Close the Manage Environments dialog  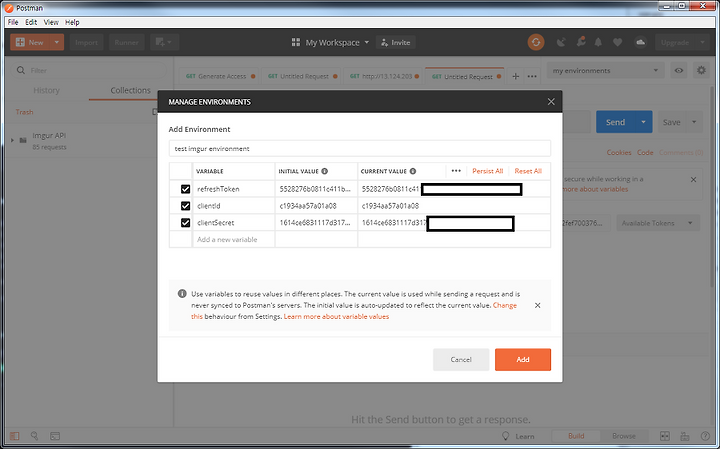[551, 102]
